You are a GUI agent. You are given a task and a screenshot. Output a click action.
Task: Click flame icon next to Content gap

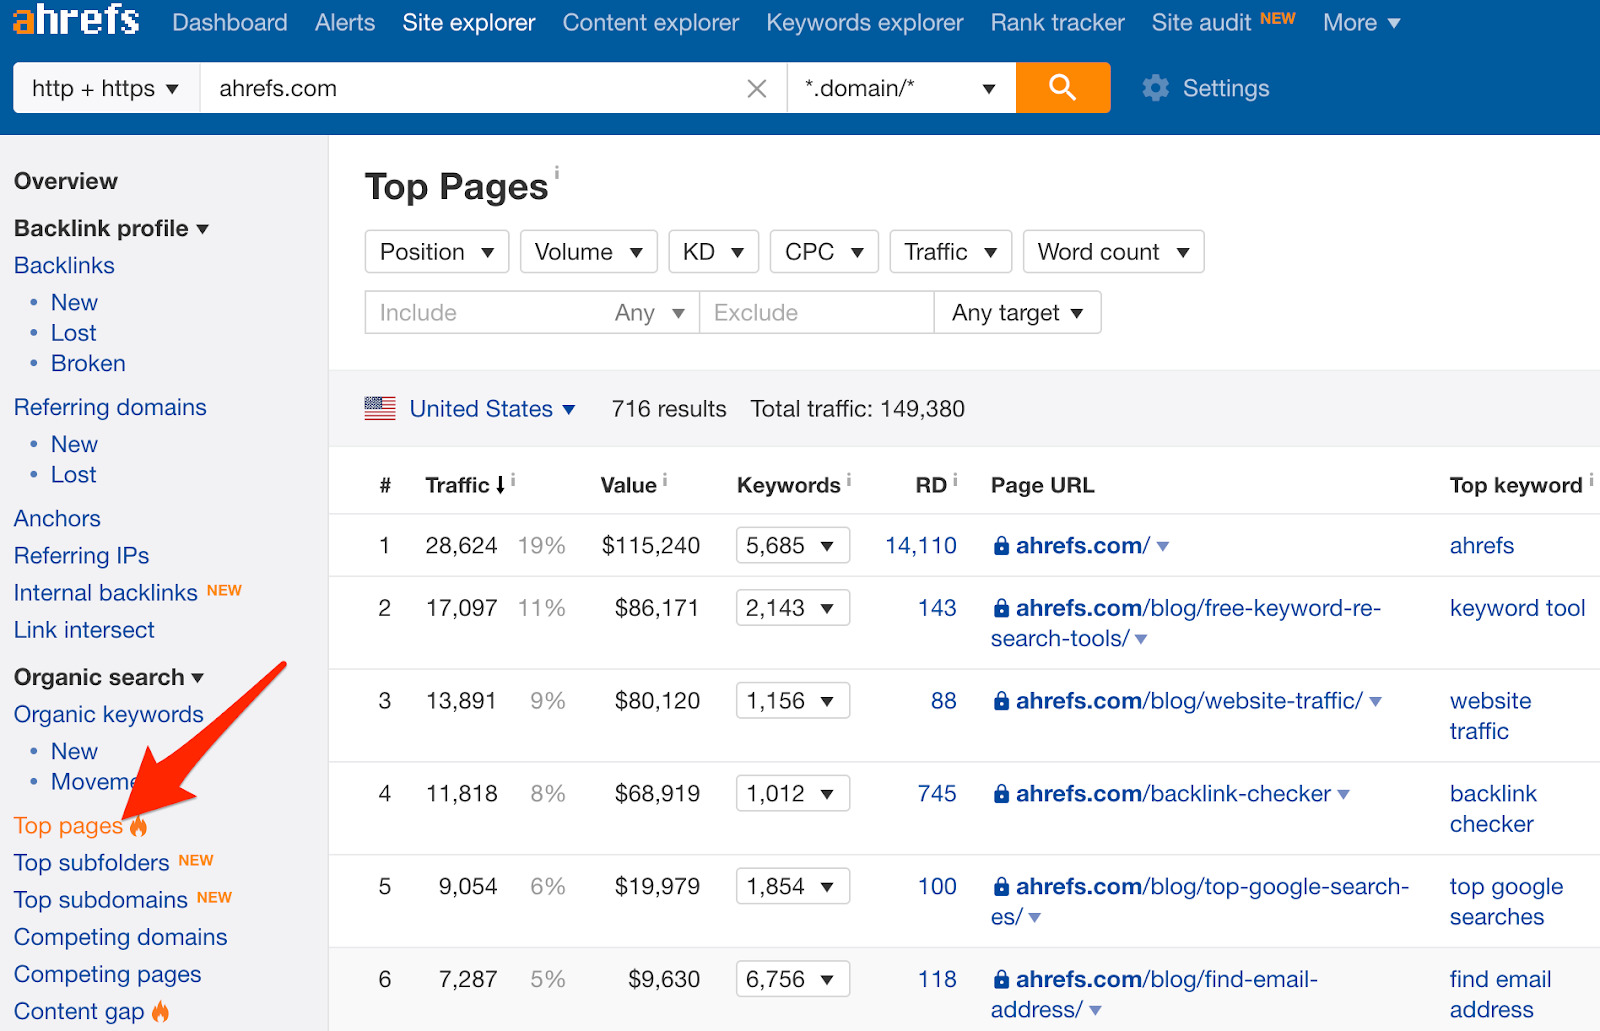pos(161,1011)
